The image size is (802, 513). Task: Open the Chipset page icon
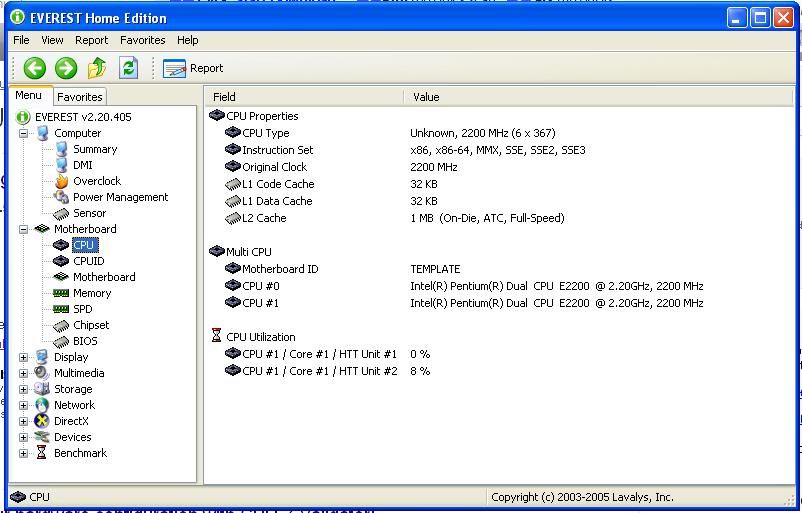pyautogui.click(x=61, y=325)
